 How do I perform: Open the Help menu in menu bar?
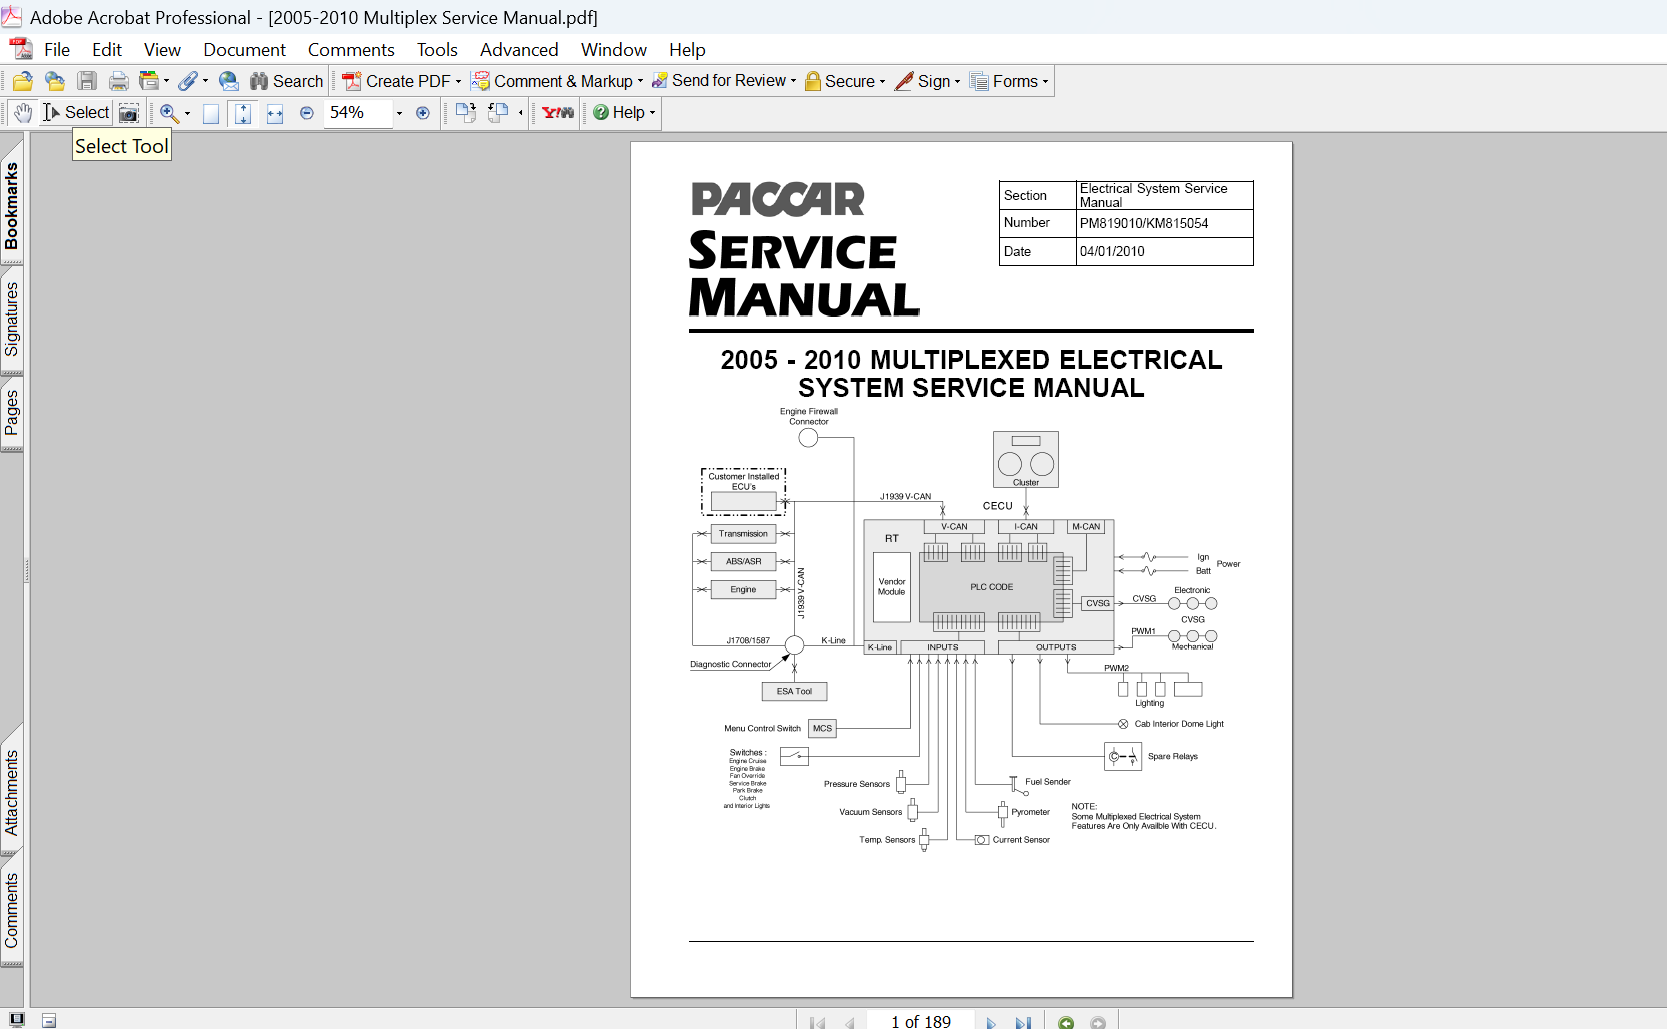(687, 50)
